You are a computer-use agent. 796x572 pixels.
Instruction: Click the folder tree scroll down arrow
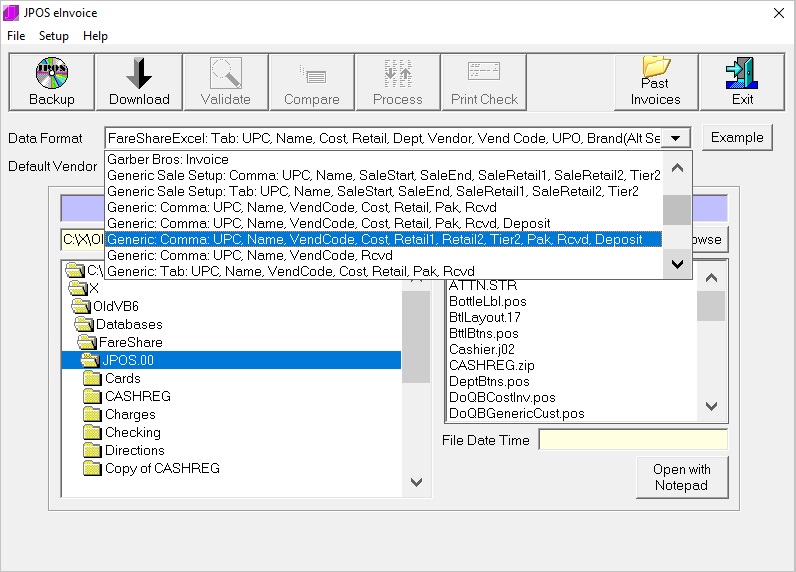(x=416, y=482)
